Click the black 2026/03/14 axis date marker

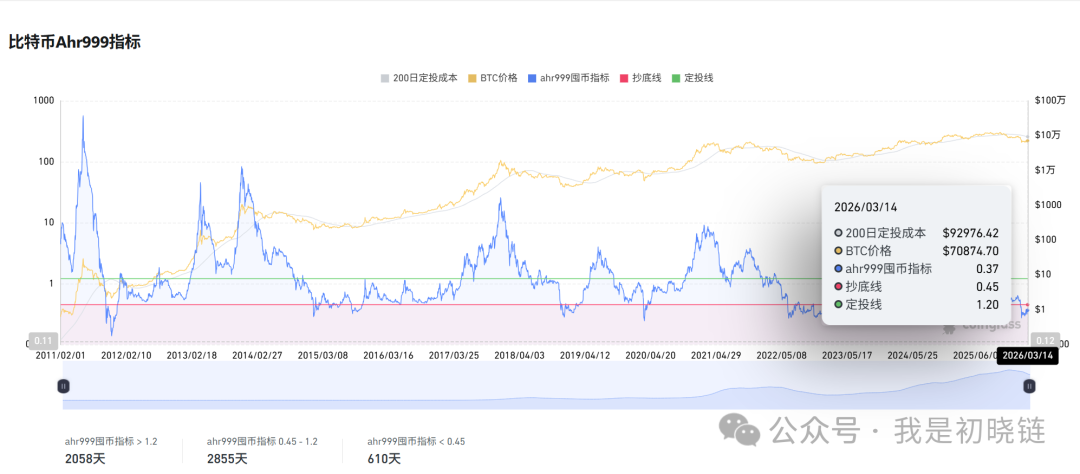coord(1027,356)
